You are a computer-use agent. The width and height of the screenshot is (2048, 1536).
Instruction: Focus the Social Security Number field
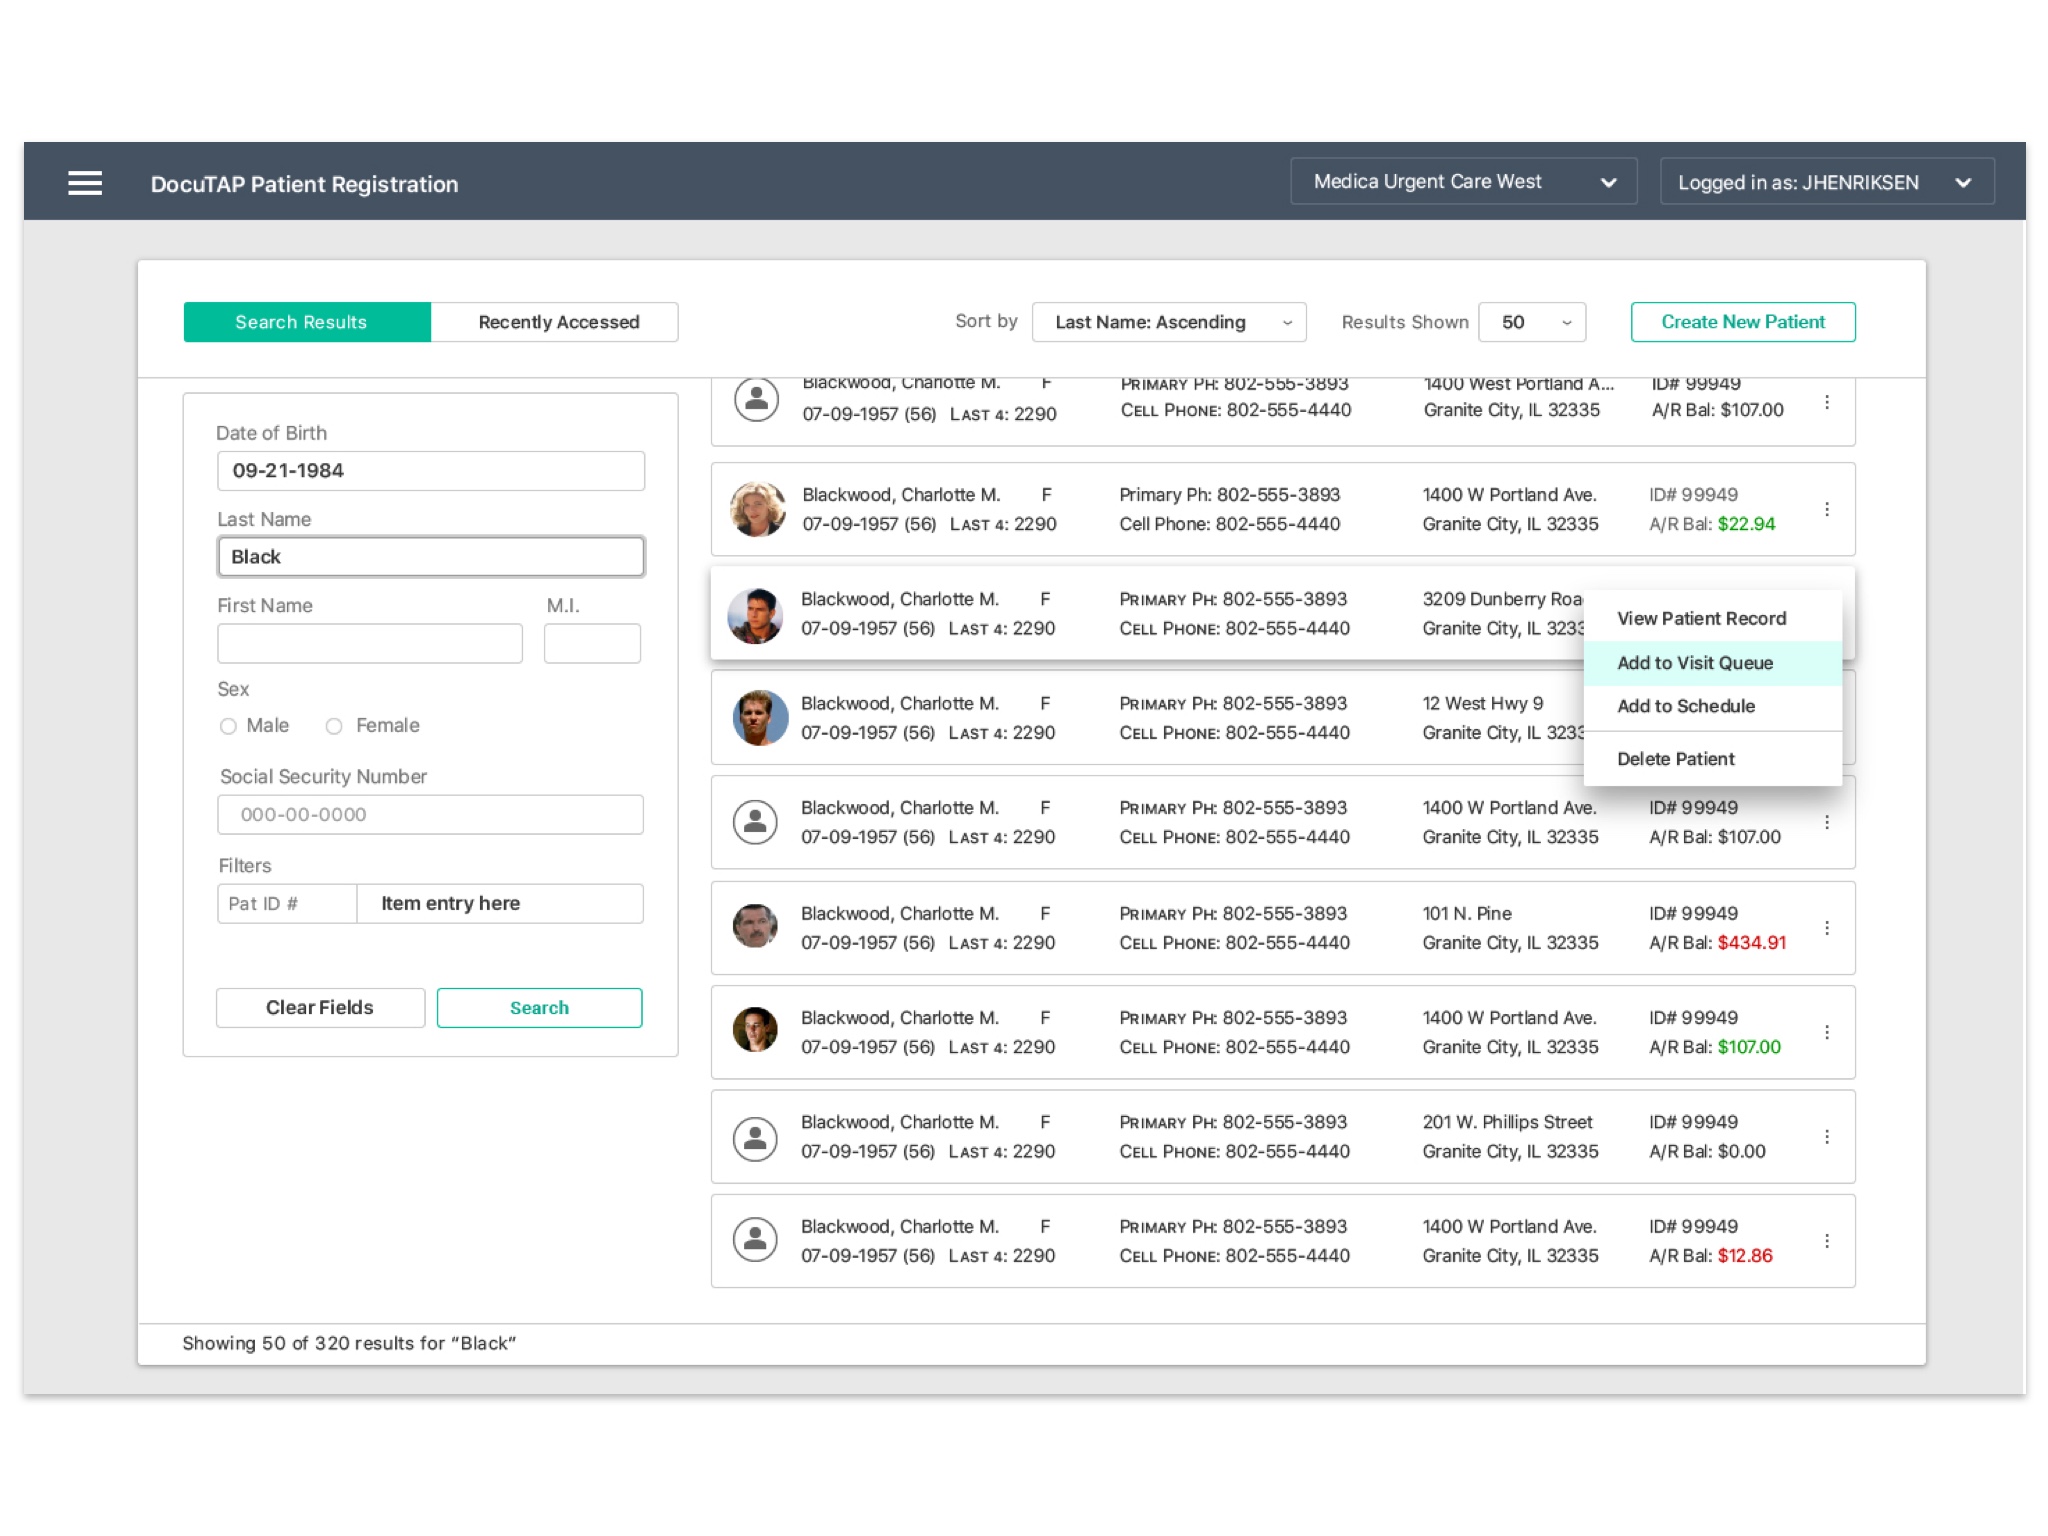pos(431,815)
